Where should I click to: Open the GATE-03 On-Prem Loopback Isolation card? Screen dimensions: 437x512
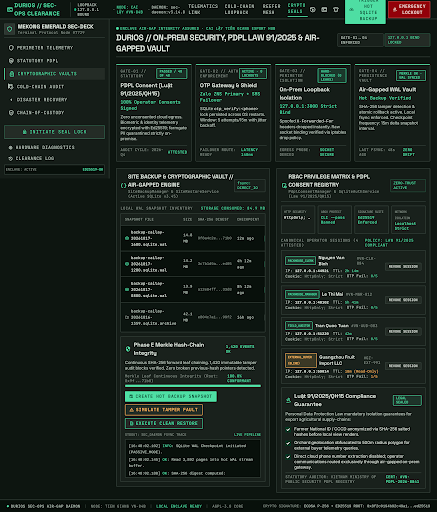click(313, 113)
